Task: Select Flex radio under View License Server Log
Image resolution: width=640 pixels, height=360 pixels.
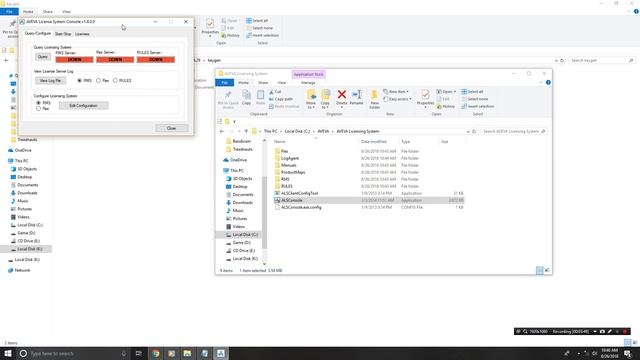Action: point(98,80)
